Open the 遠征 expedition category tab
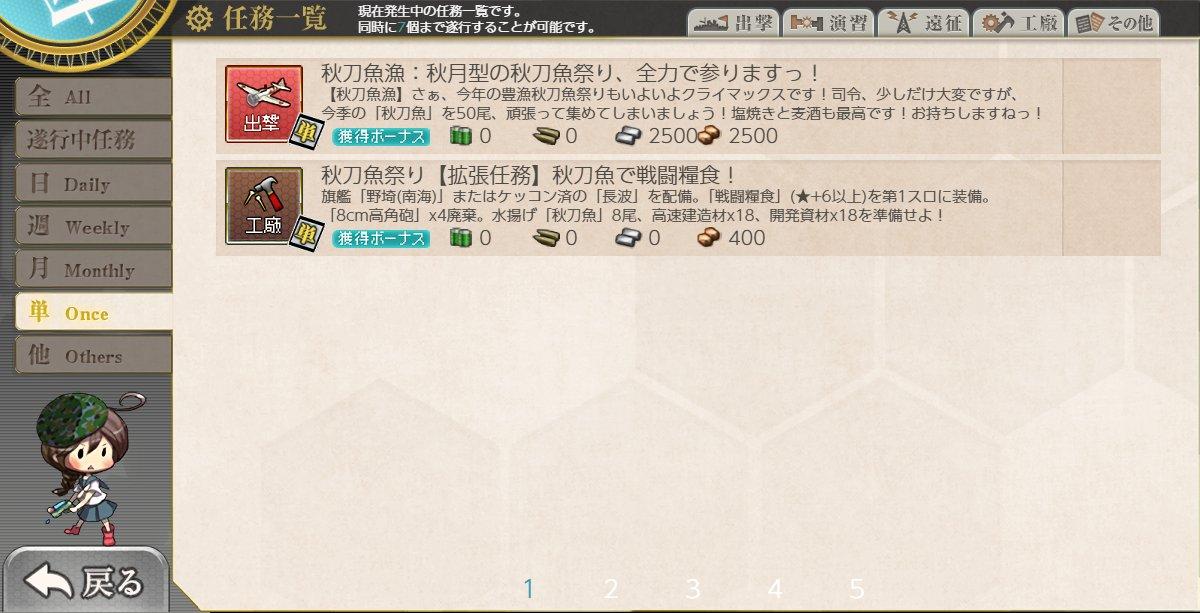Image resolution: width=1200 pixels, height=613 pixels. pyautogui.click(x=923, y=24)
